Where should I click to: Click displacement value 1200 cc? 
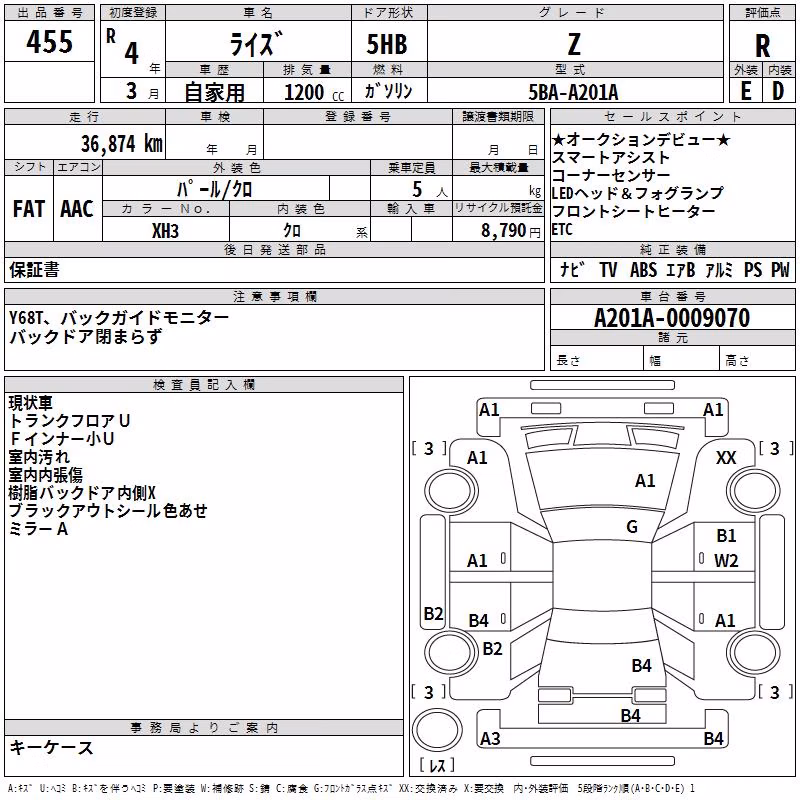coord(314,92)
